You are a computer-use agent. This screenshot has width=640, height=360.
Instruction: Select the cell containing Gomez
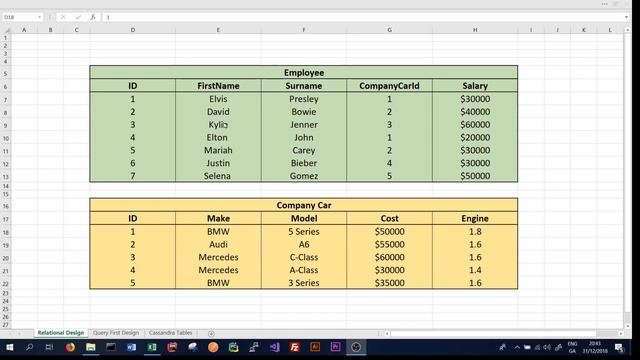[x=304, y=176]
